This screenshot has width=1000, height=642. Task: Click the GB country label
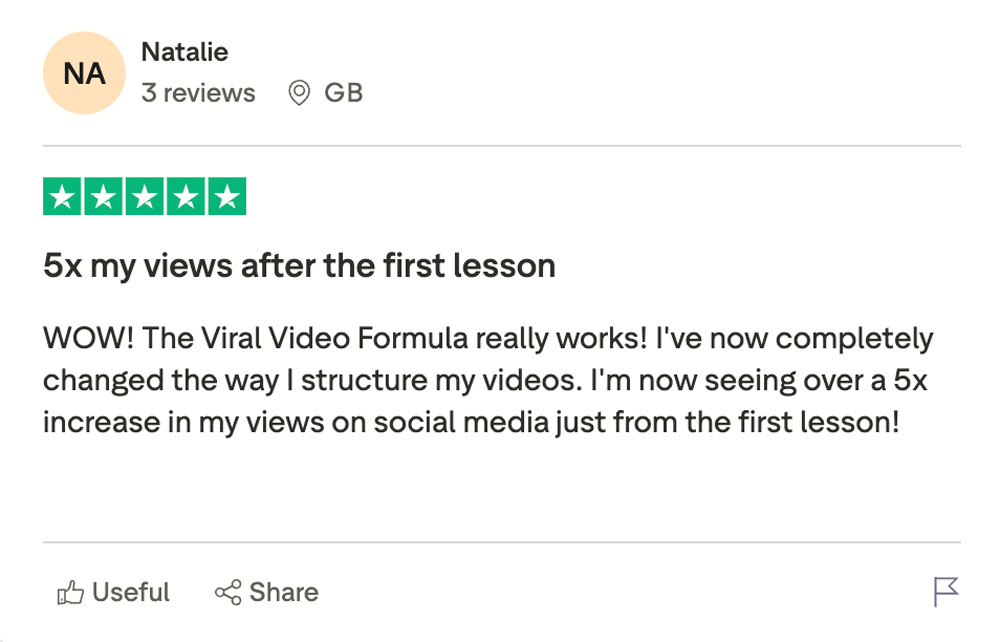pos(343,93)
